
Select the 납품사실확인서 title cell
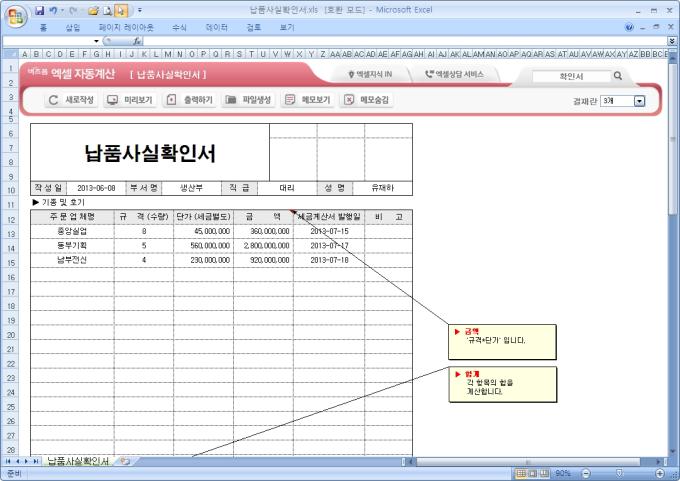point(150,153)
